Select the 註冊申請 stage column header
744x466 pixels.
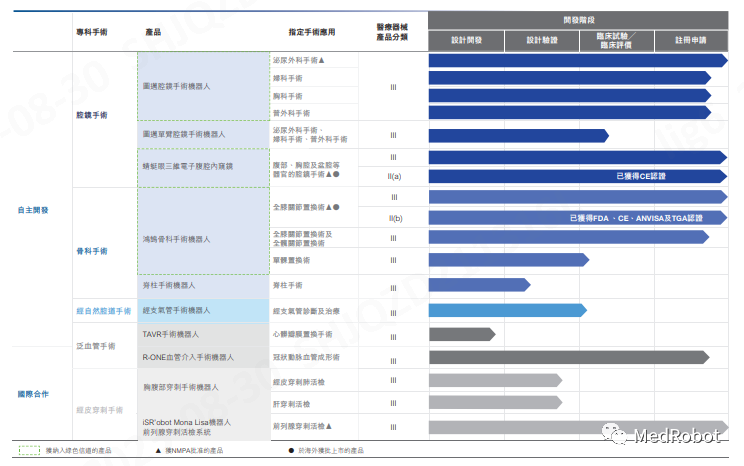click(x=689, y=40)
